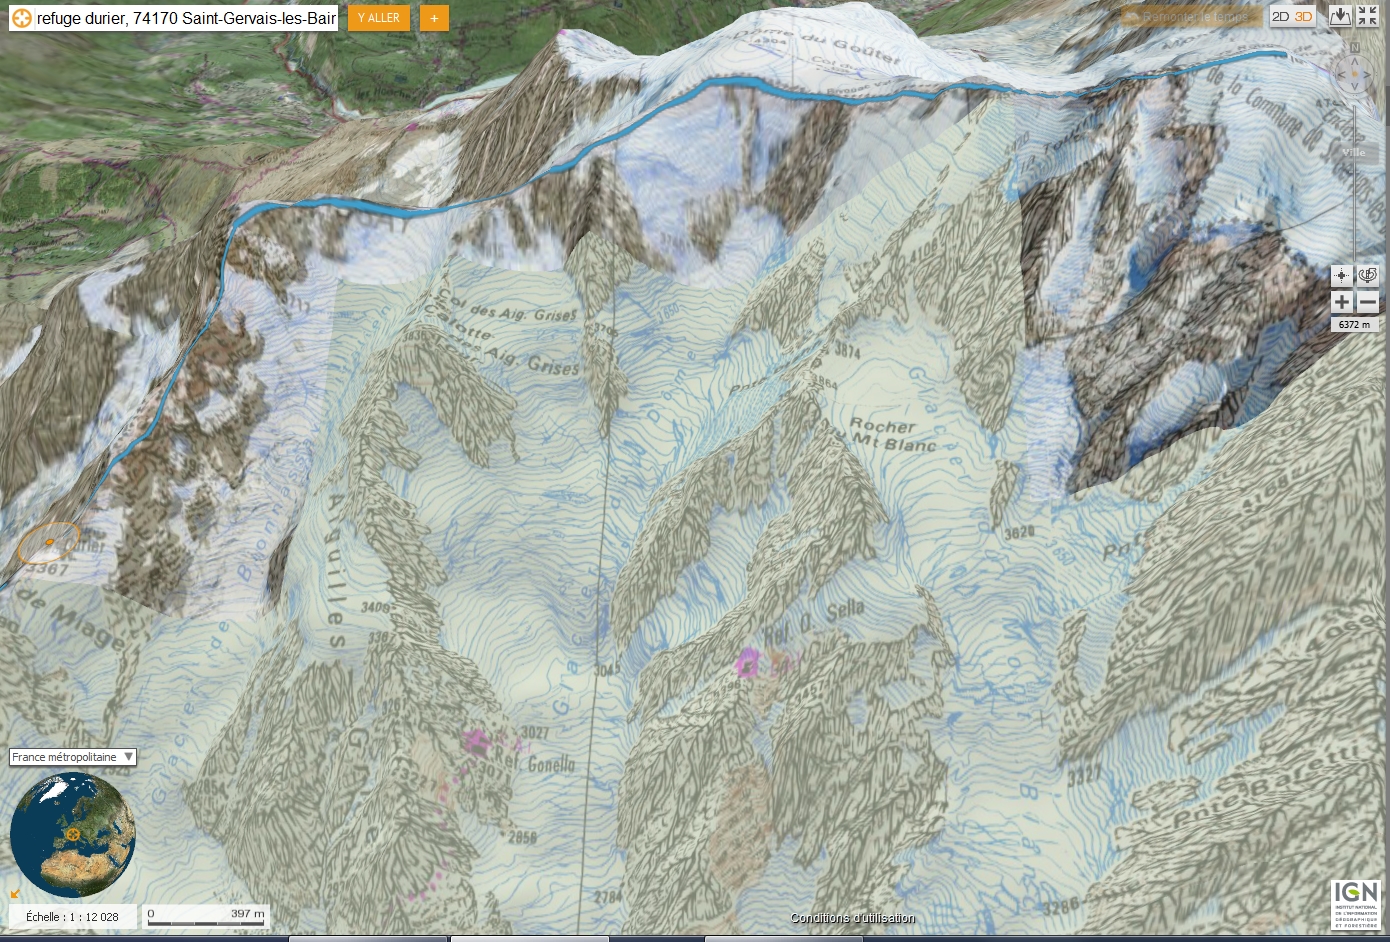Click the orange locate icon in search box

22,18
